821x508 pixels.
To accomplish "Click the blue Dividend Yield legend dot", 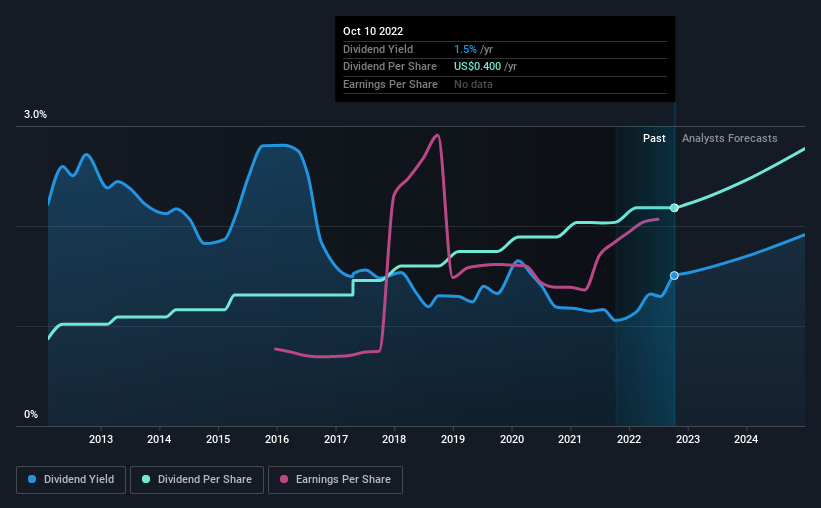I will pyautogui.click(x=32, y=479).
